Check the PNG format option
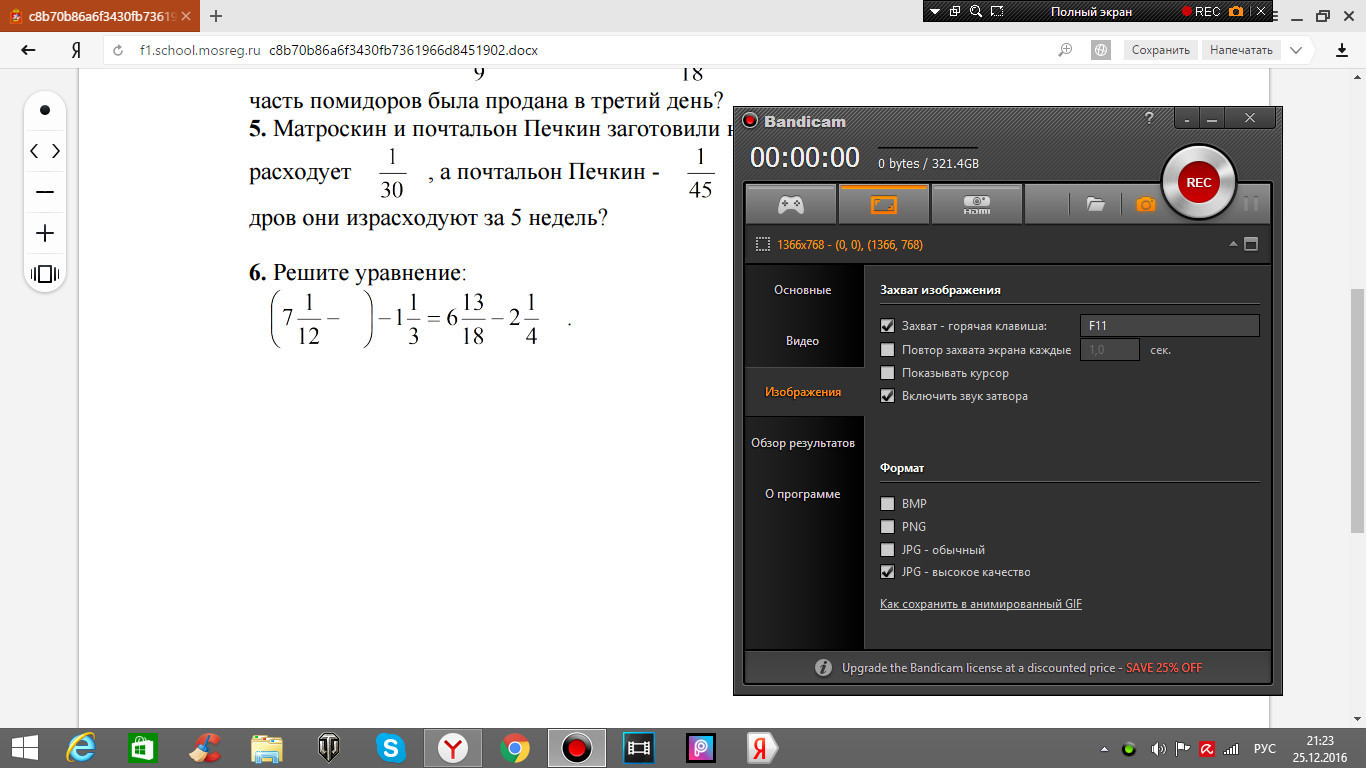 point(887,527)
